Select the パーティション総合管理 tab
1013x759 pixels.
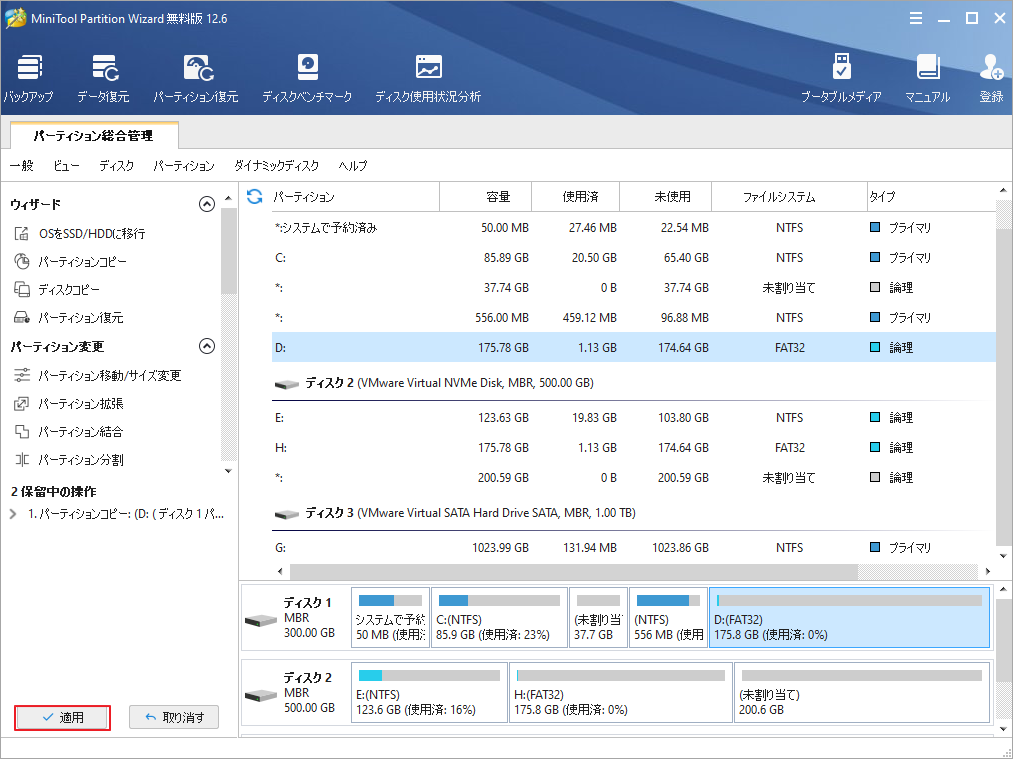click(x=94, y=136)
